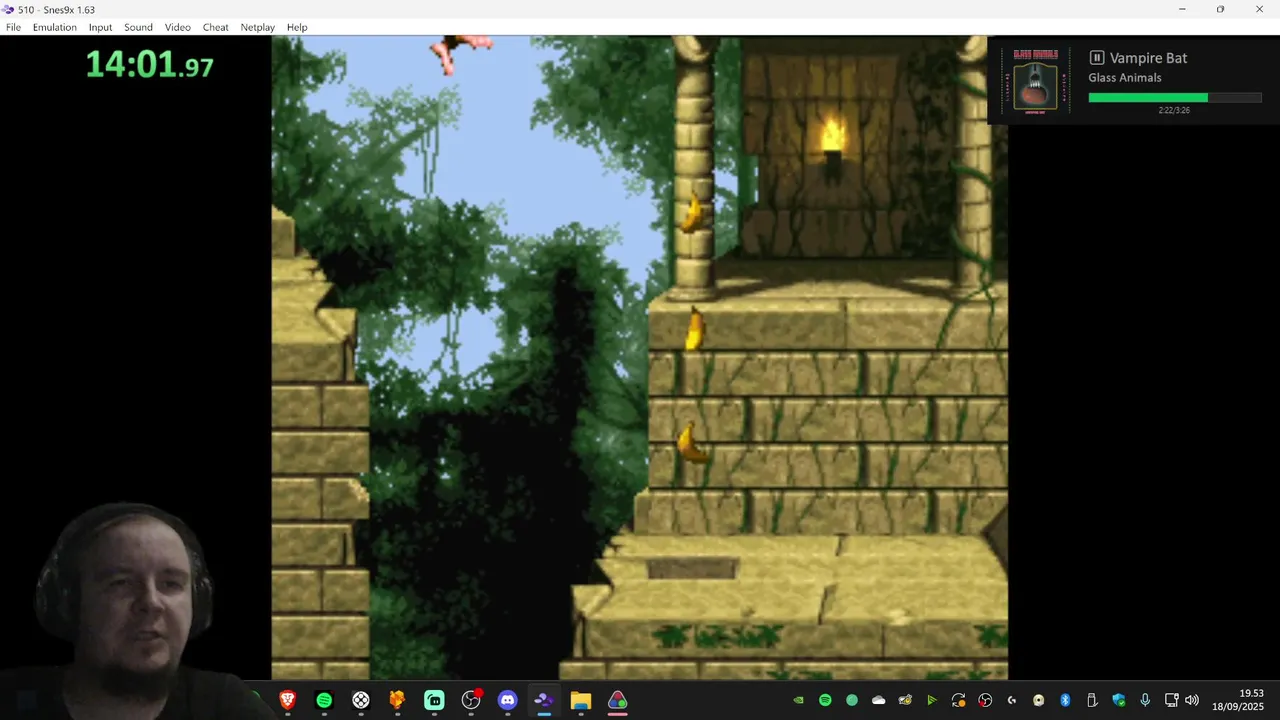Click the microphone tray icon
This screenshot has width=1280, height=720.
[x=1145, y=701]
